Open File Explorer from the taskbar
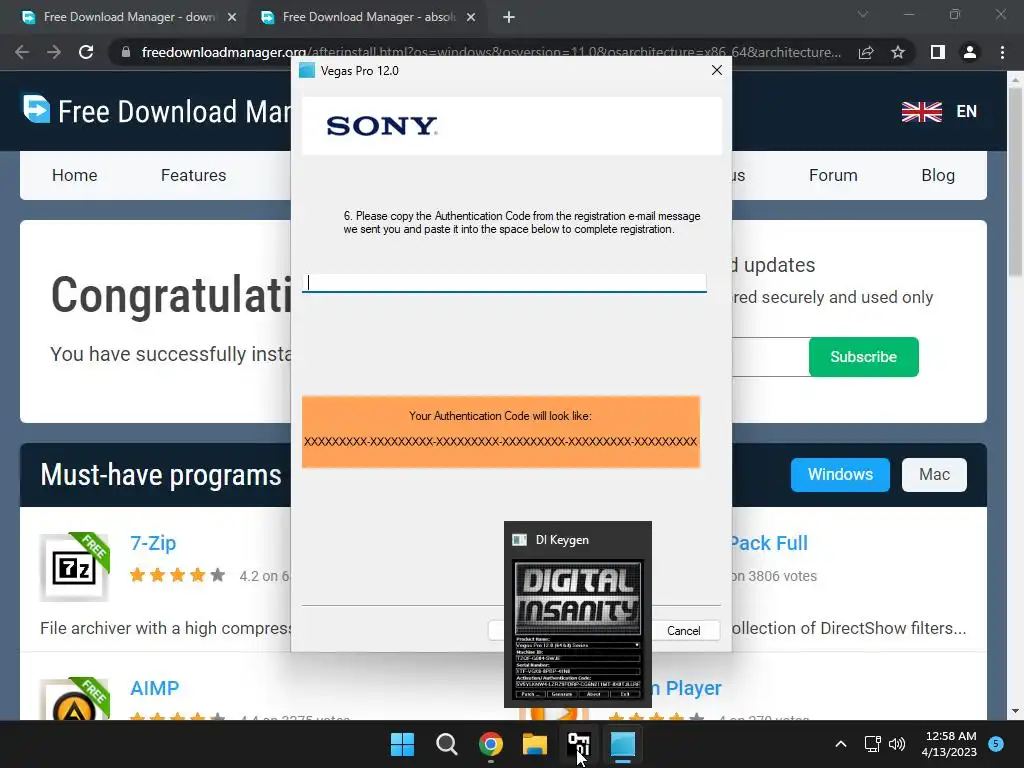1024x768 pixels. coord(534,744)
